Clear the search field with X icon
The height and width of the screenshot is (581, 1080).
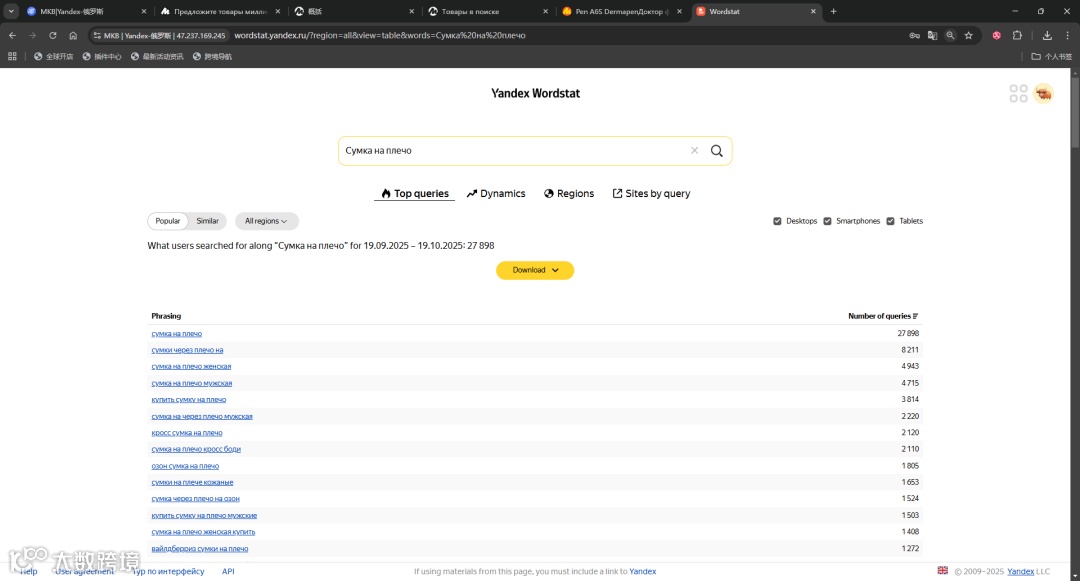694,151
